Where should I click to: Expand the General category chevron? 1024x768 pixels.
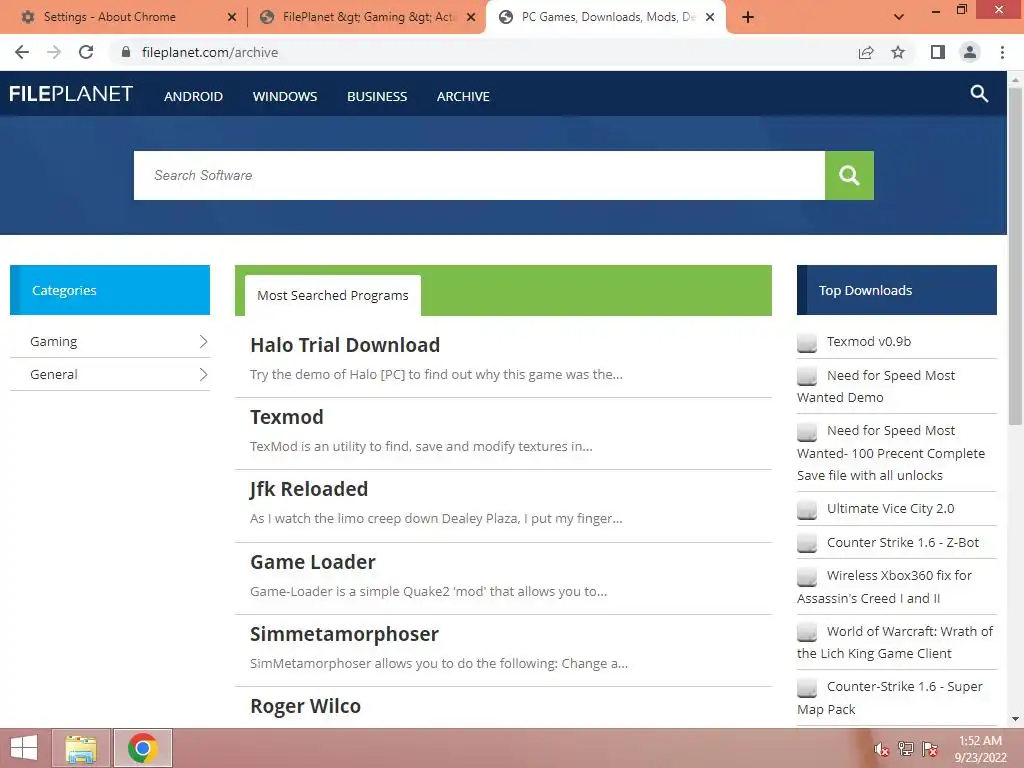[x=203, y=374]
